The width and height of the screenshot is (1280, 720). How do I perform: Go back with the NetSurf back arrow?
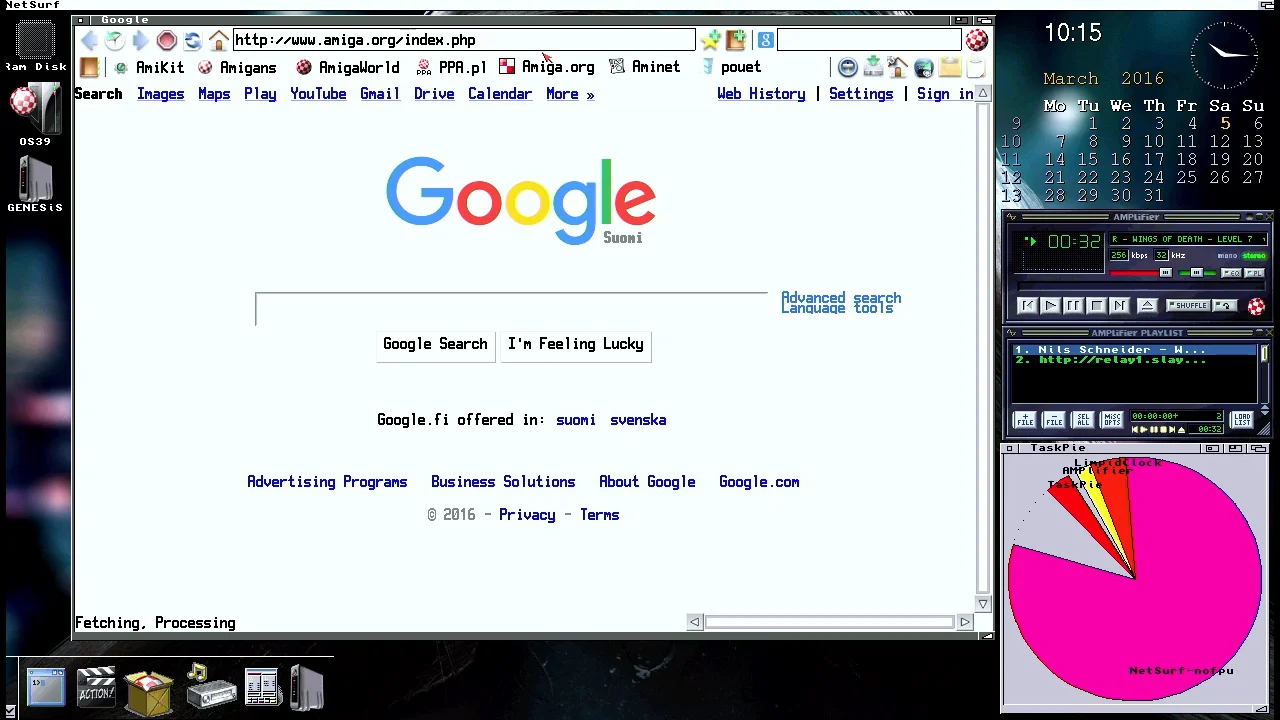tap(89, 40)
